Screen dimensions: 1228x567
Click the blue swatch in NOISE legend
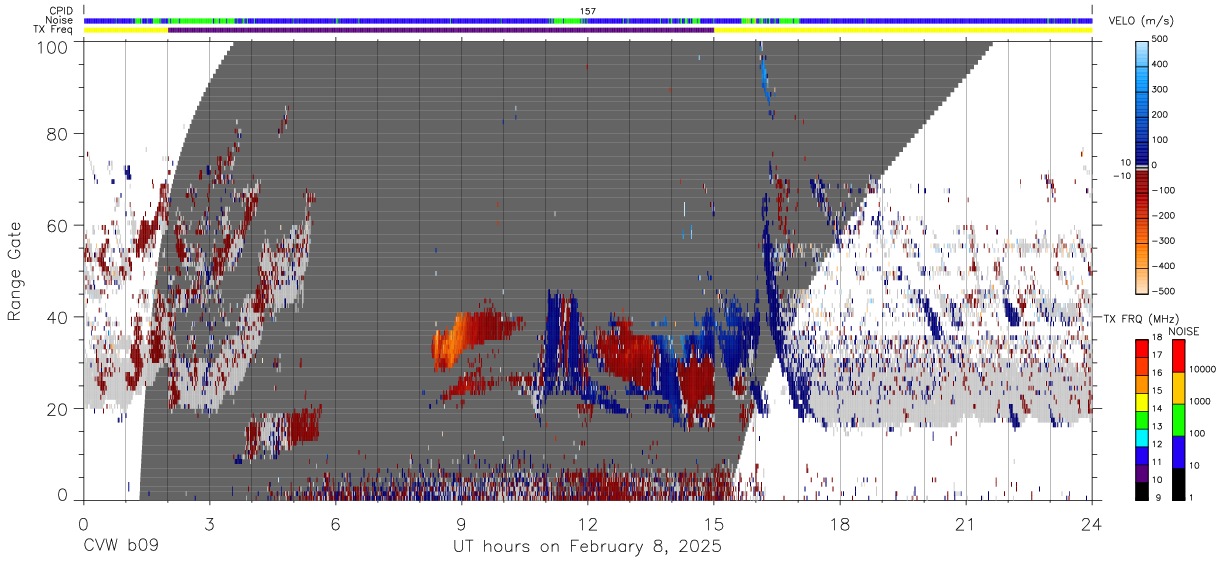click(1178, 452)
